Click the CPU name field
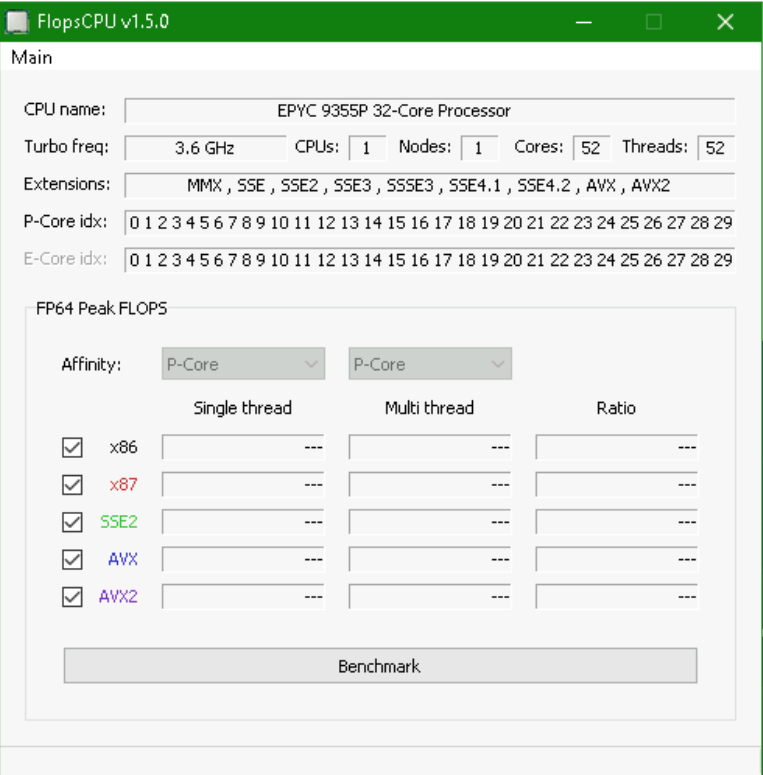Screen dimensions: 763x775 pyautogui.click(x=429, y=110)
